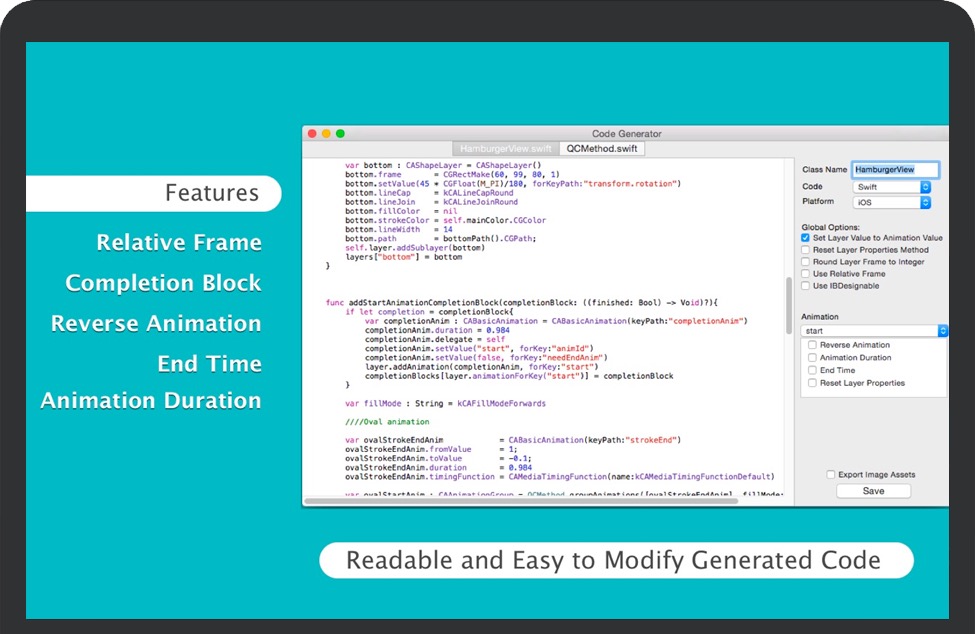Open the Code language dropdown
This screenshot has width=975, height=634.
coord(892,187)
